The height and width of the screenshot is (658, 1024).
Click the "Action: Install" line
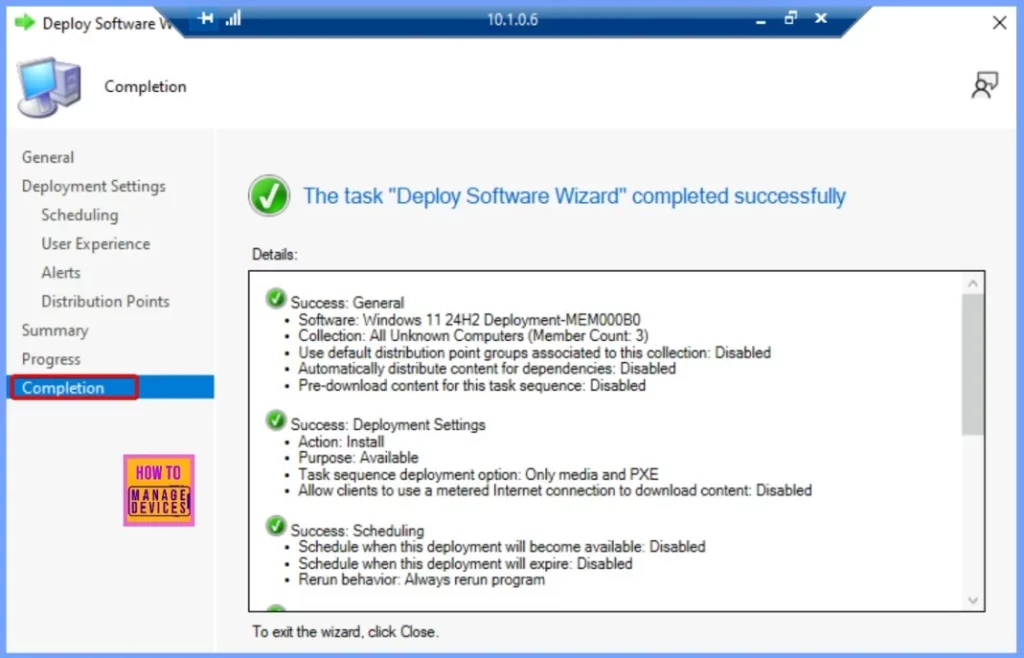(341, 442)
